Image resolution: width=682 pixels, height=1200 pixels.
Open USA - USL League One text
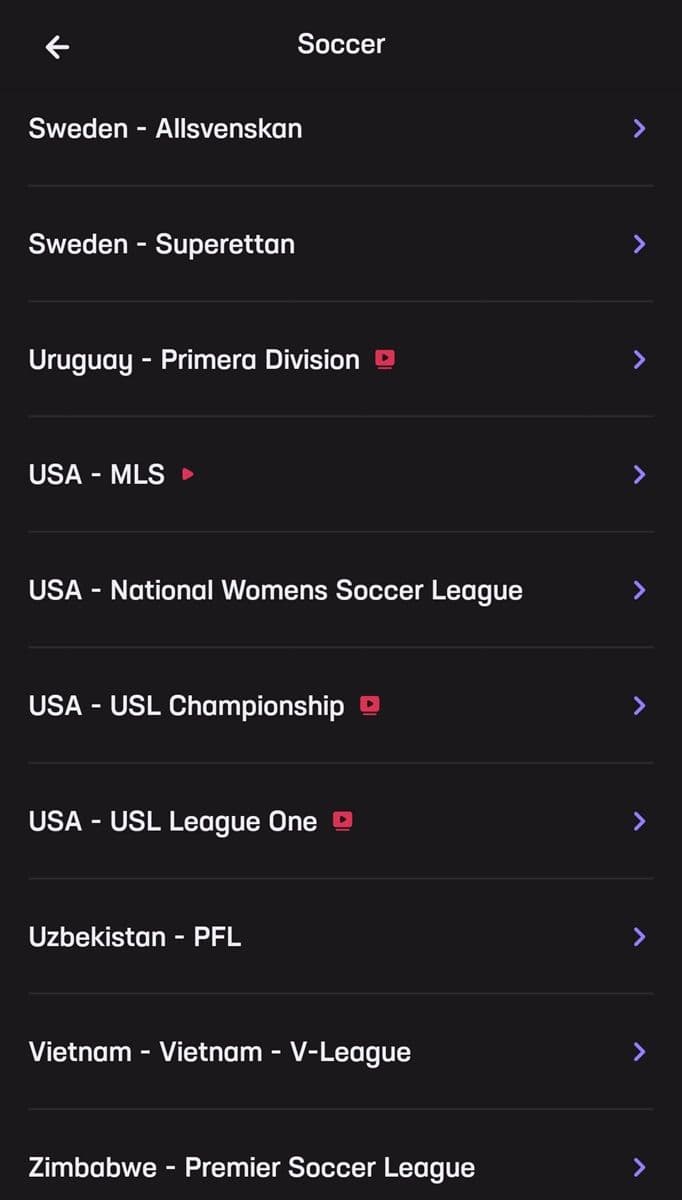click(173, 821)
